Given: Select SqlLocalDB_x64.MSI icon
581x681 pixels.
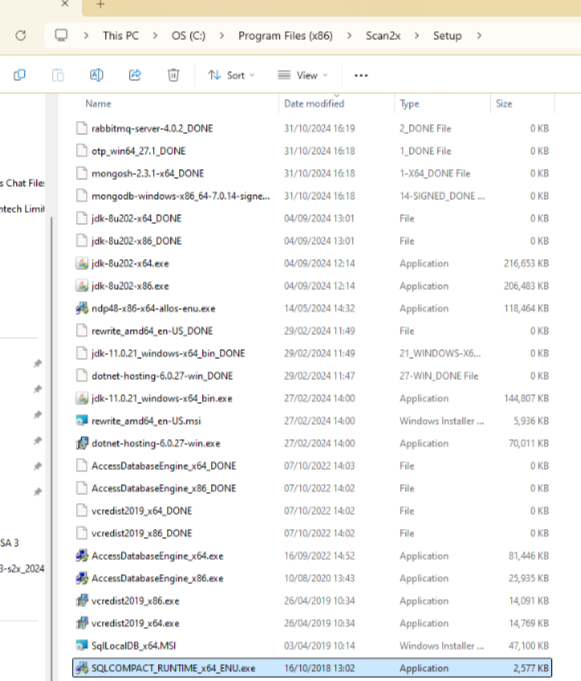Looking at the screenshot, I should point(82,646).
